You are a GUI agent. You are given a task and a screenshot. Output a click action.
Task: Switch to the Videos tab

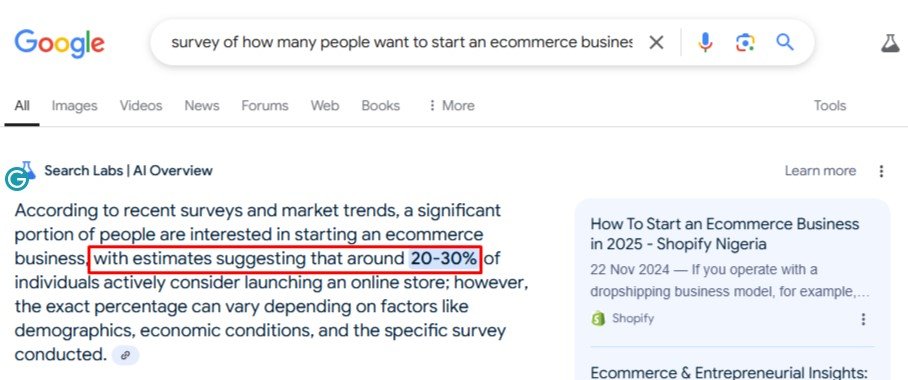click(x=141, y=105)
